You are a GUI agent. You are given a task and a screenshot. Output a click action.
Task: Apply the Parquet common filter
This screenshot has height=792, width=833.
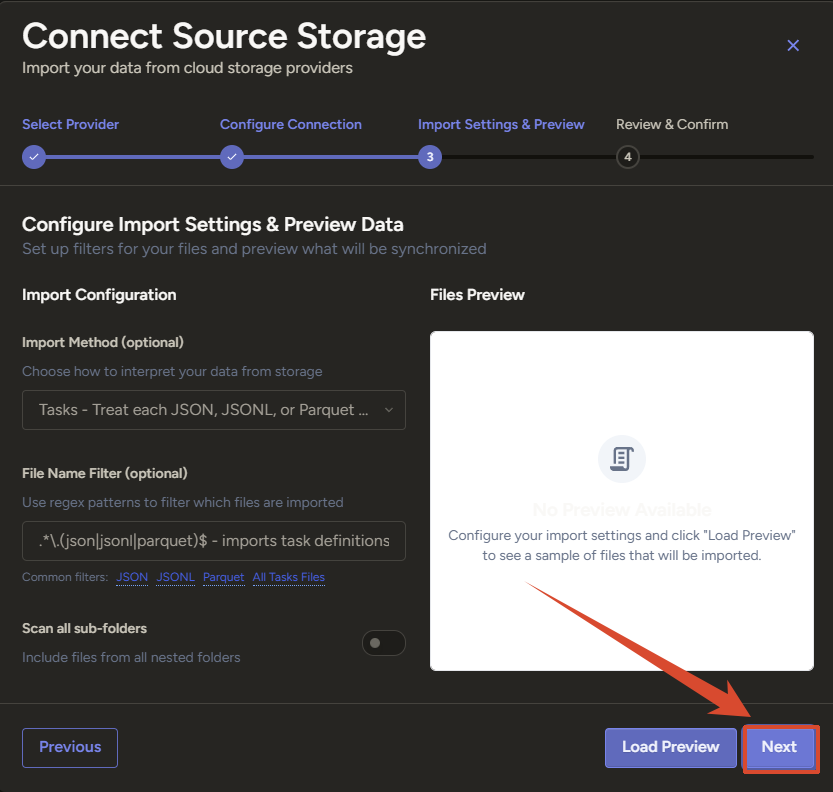[224, 577]
